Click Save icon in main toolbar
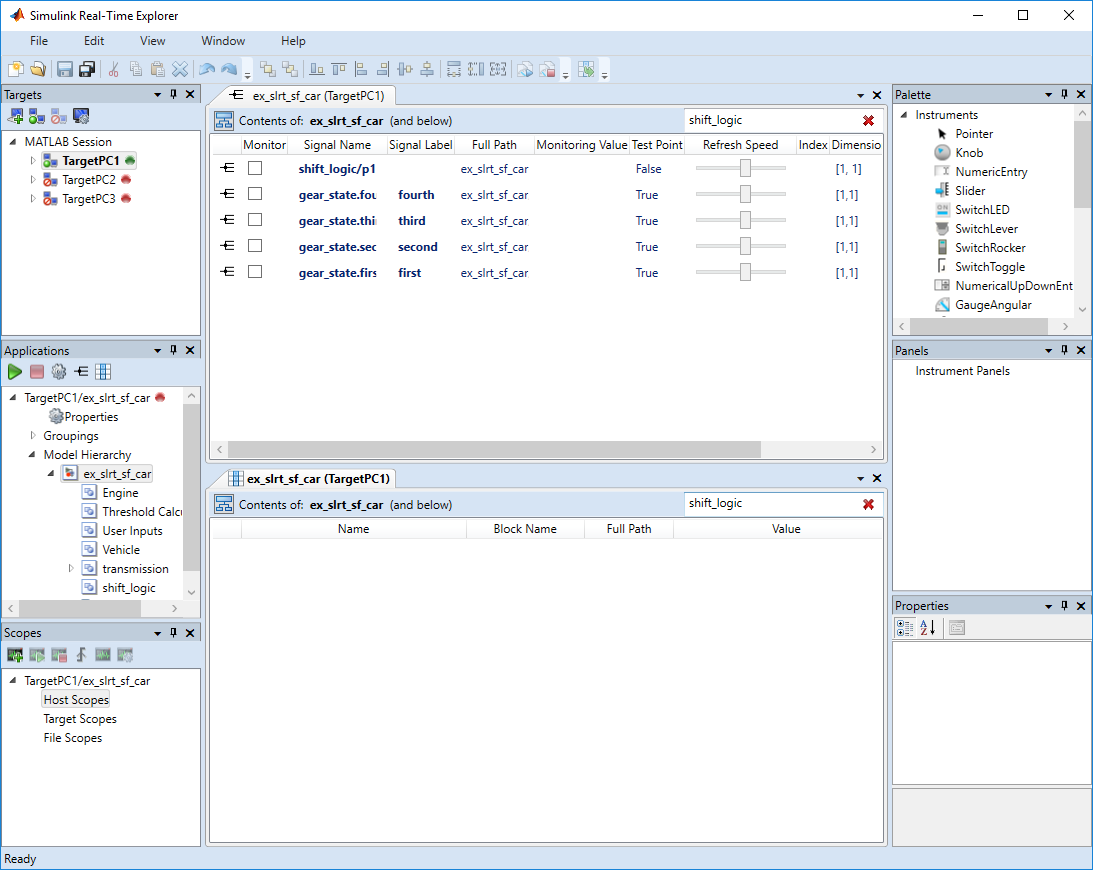The image size is (1093, 870). (65, 69)
